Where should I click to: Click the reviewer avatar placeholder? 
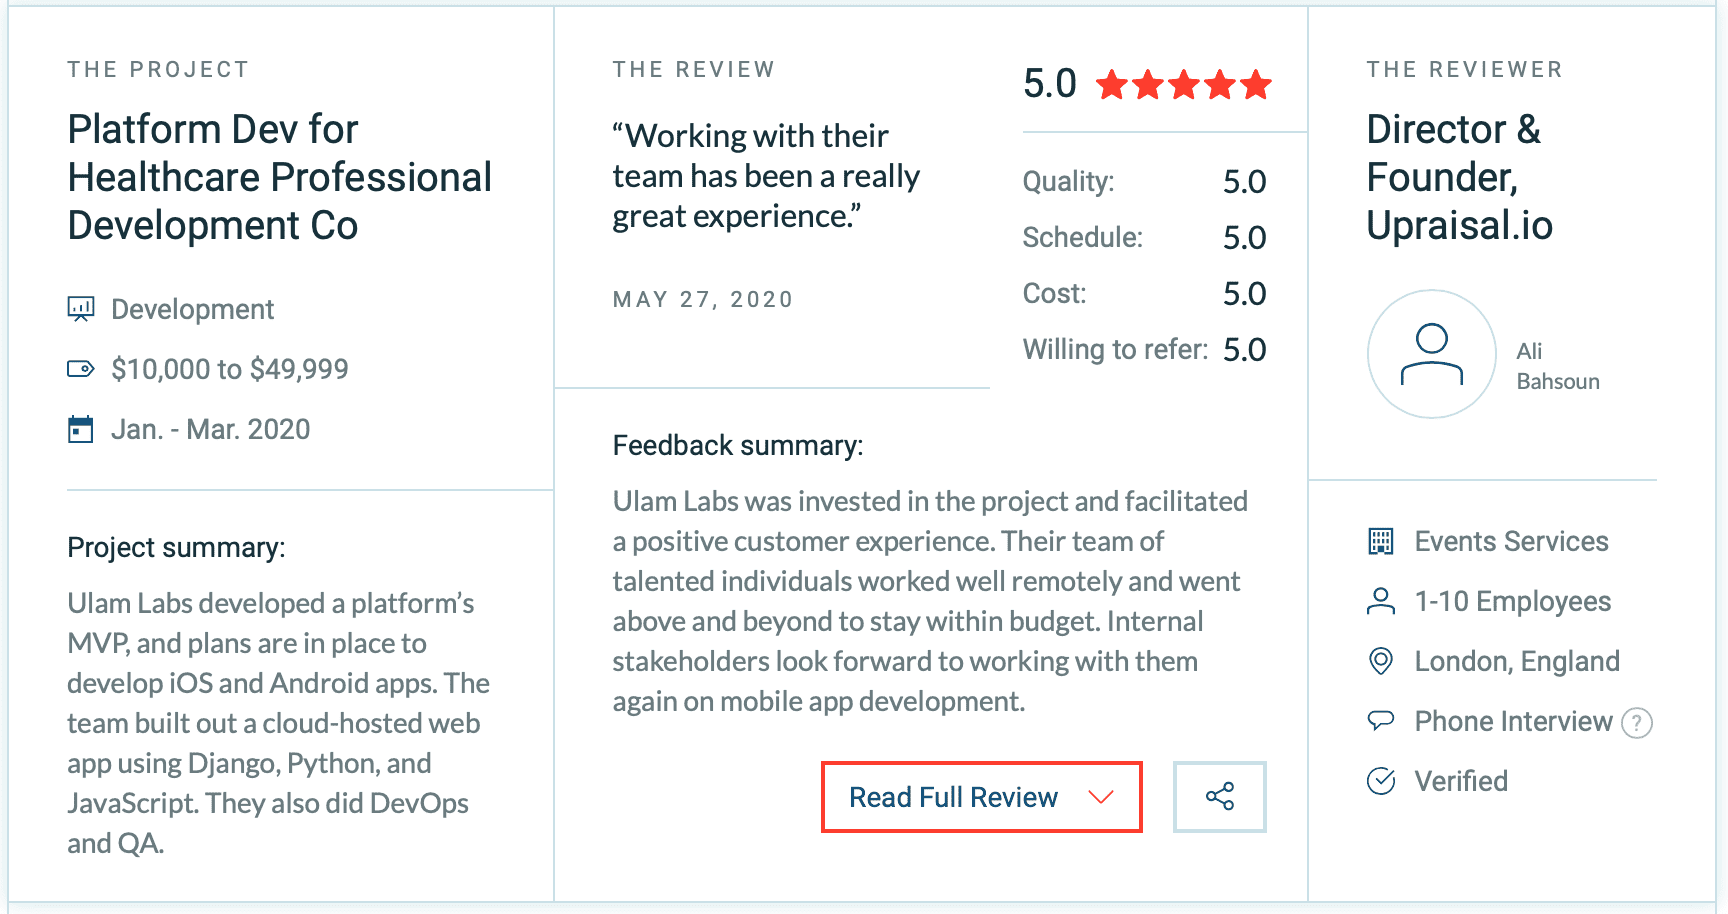click(1431, 354)
